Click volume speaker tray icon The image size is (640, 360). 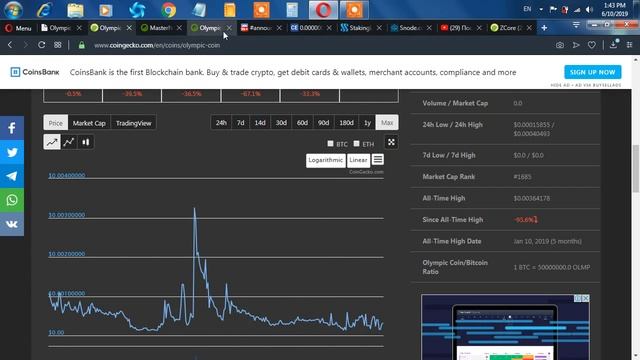click(x=589, y=9)
